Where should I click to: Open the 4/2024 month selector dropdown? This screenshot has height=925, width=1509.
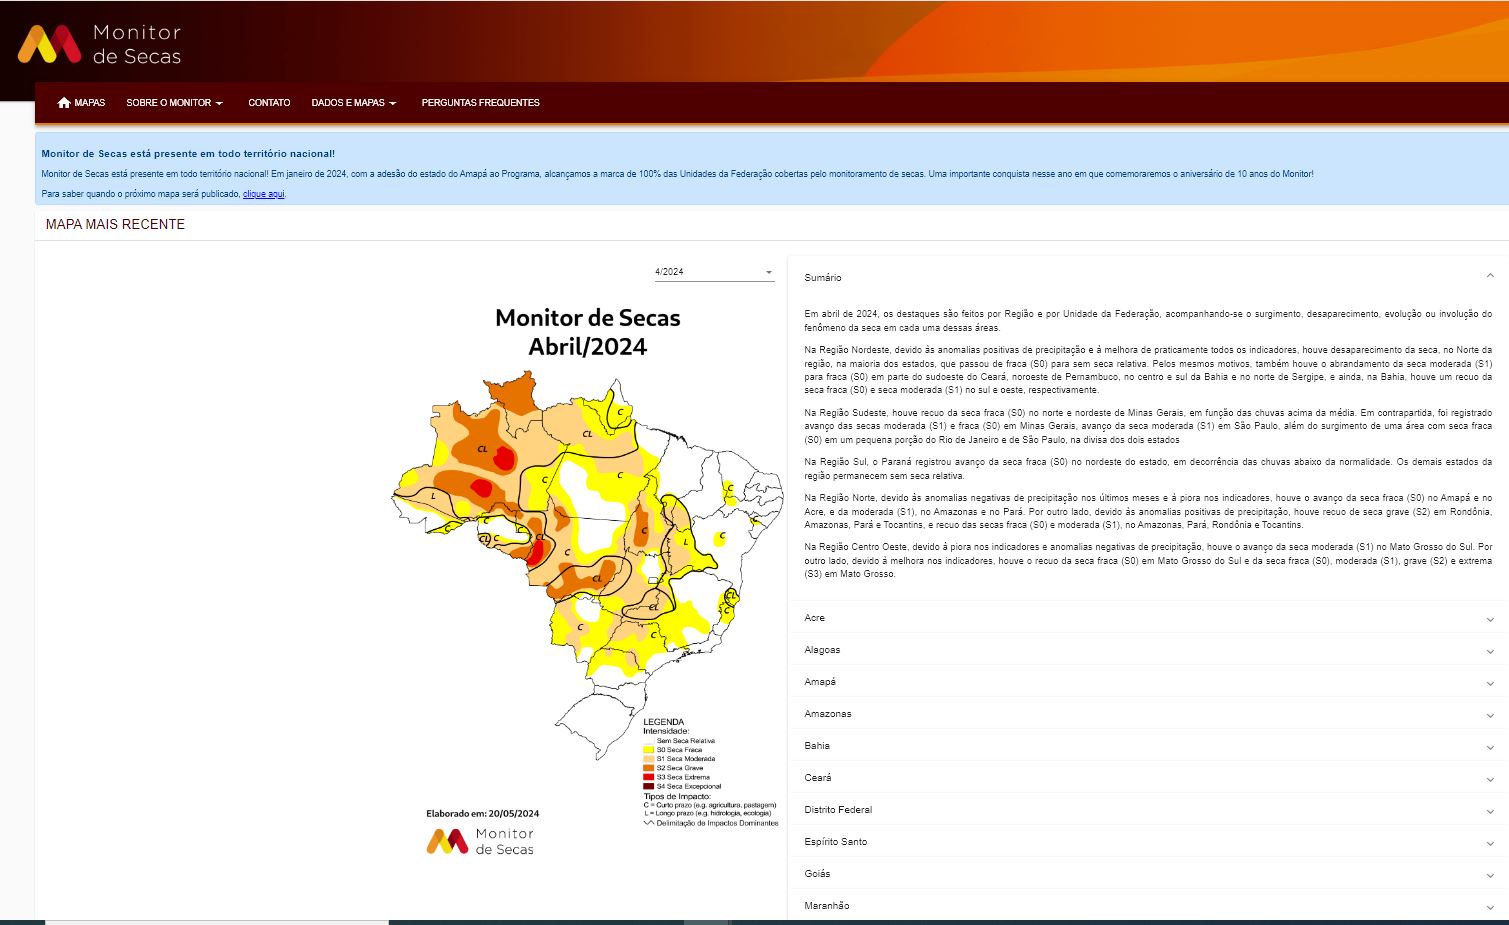click(x=714, y=272)
